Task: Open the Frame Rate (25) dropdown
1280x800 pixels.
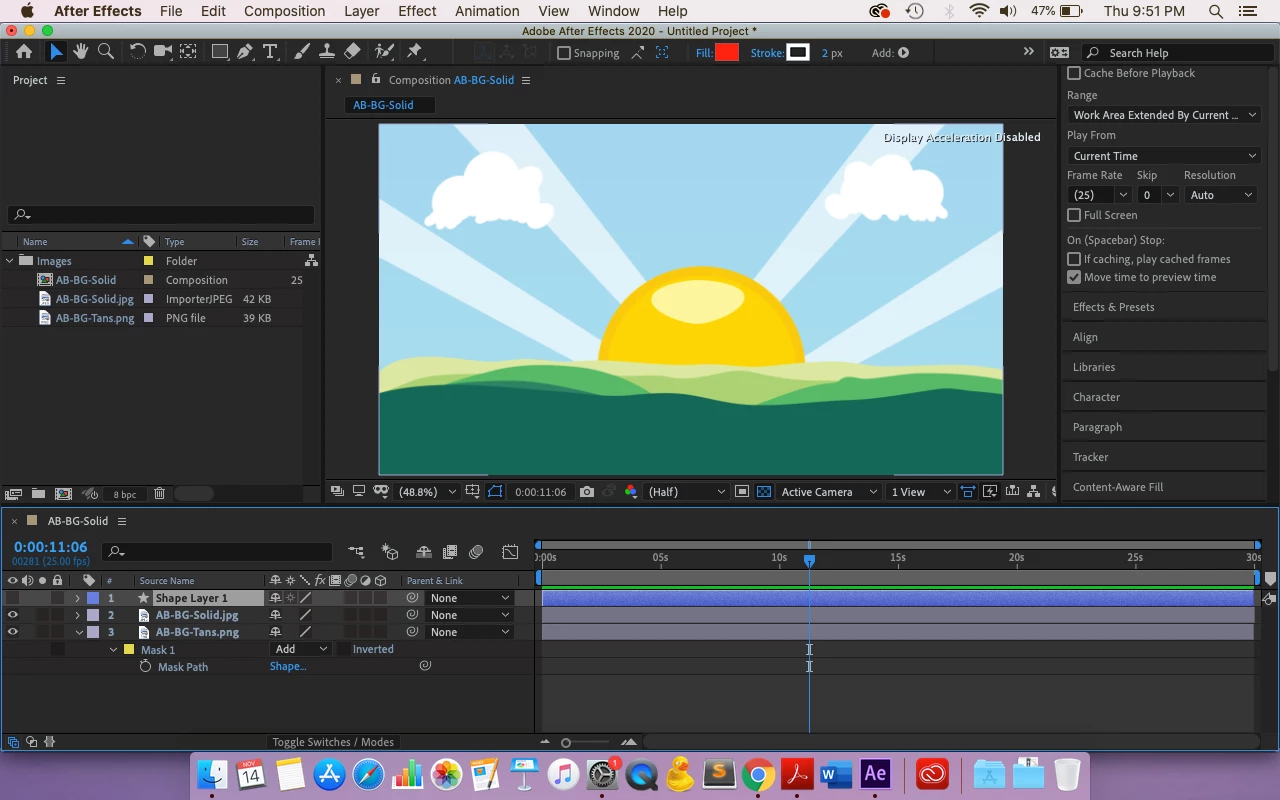Action: click(1099, 195)
